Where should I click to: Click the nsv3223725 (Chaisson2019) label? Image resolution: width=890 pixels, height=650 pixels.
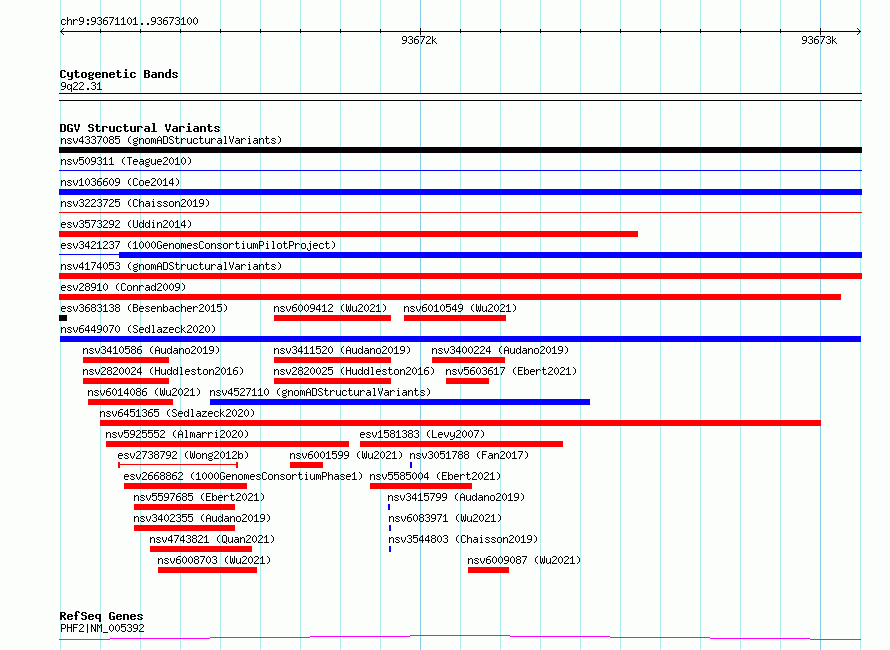[135, 203]
